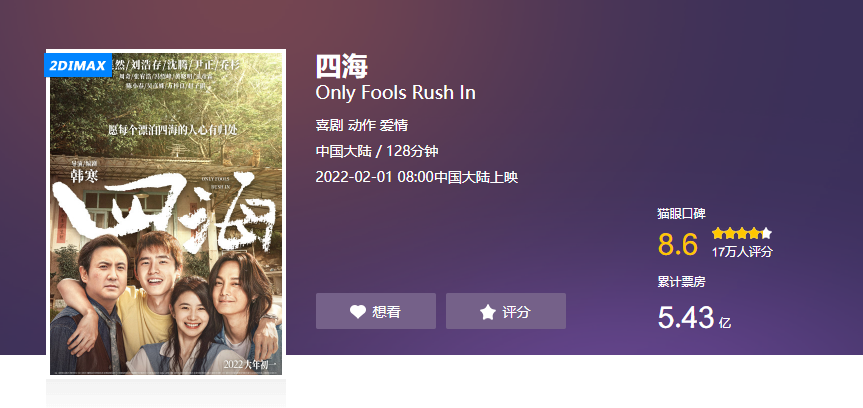This screenshot has height=408, width=863.
Task: Open the 四海 movie poster image
Action: 166,214
